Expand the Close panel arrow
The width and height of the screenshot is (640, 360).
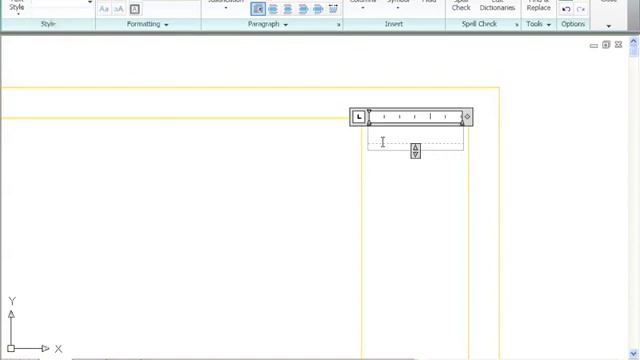click(x=609, y=26)
